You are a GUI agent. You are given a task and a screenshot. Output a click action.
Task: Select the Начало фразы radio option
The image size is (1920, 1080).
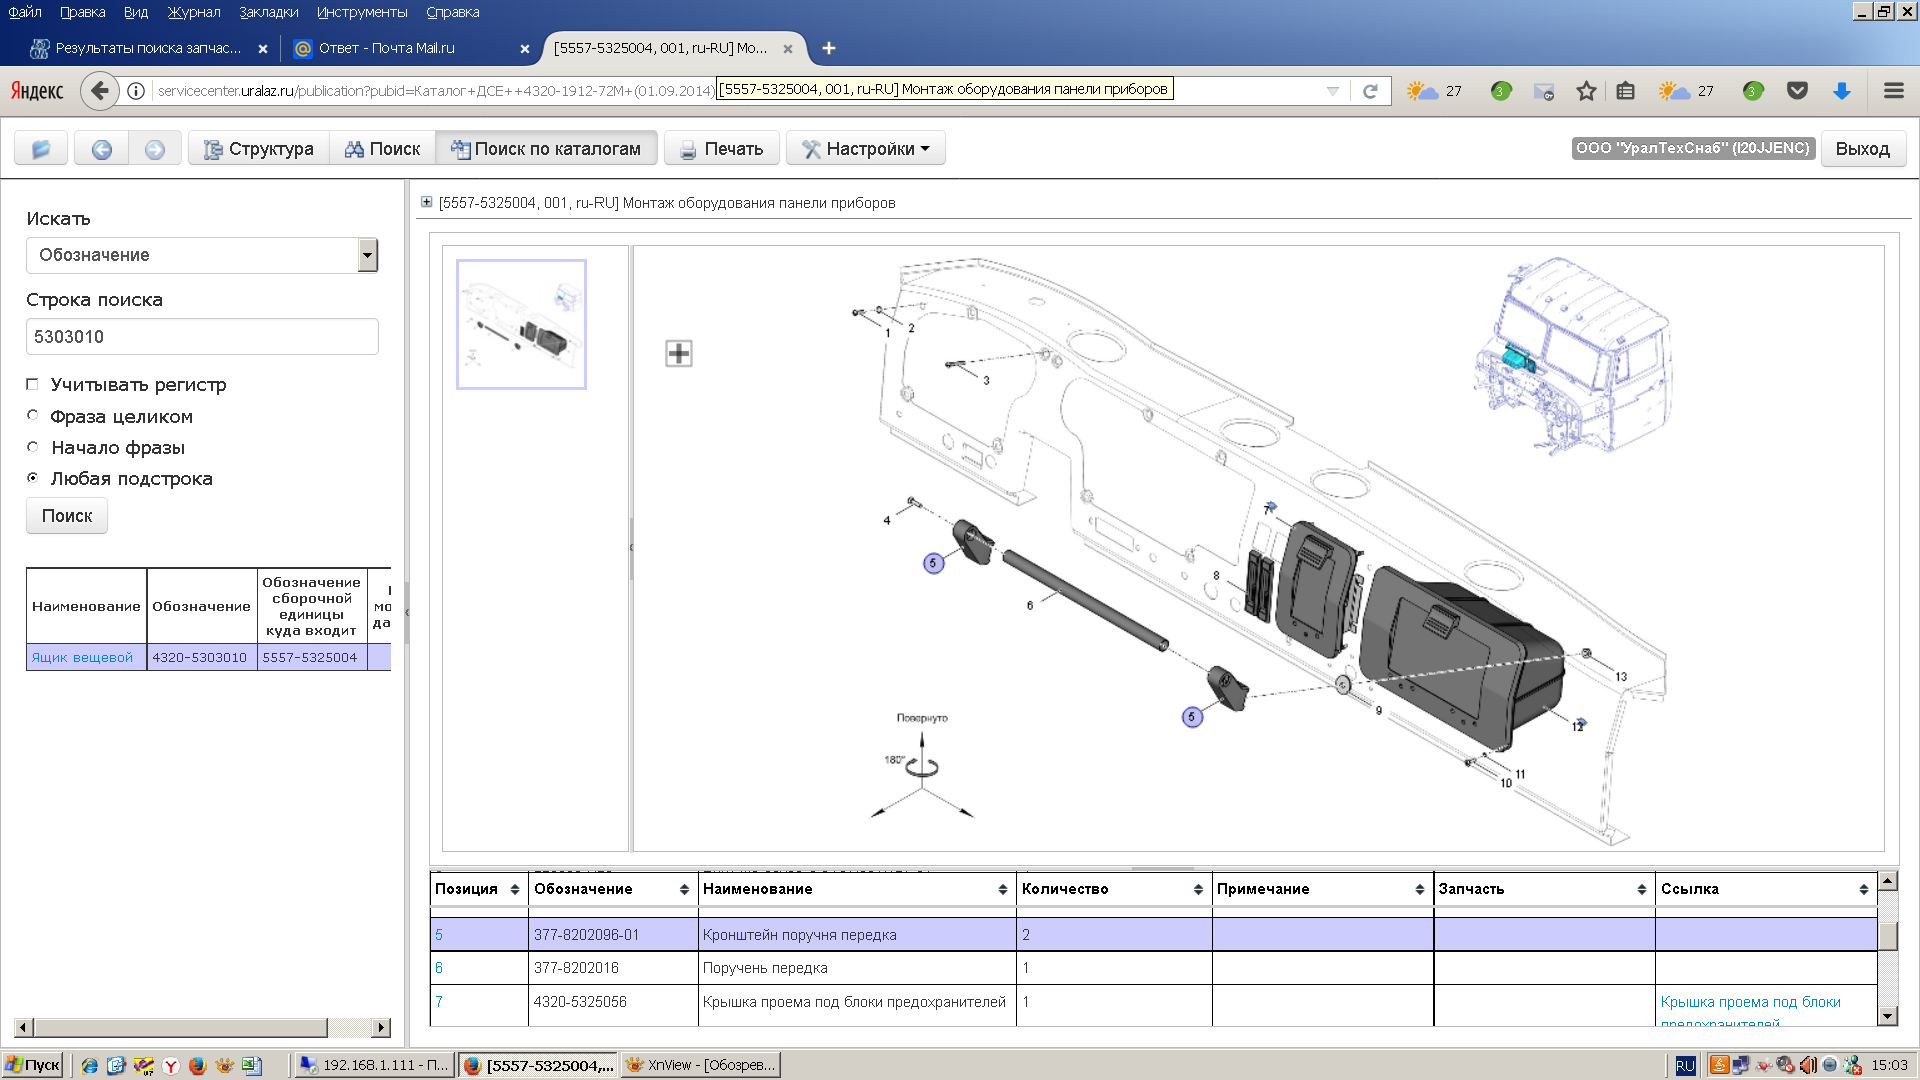pyautogui.click(x=33, y=447)
